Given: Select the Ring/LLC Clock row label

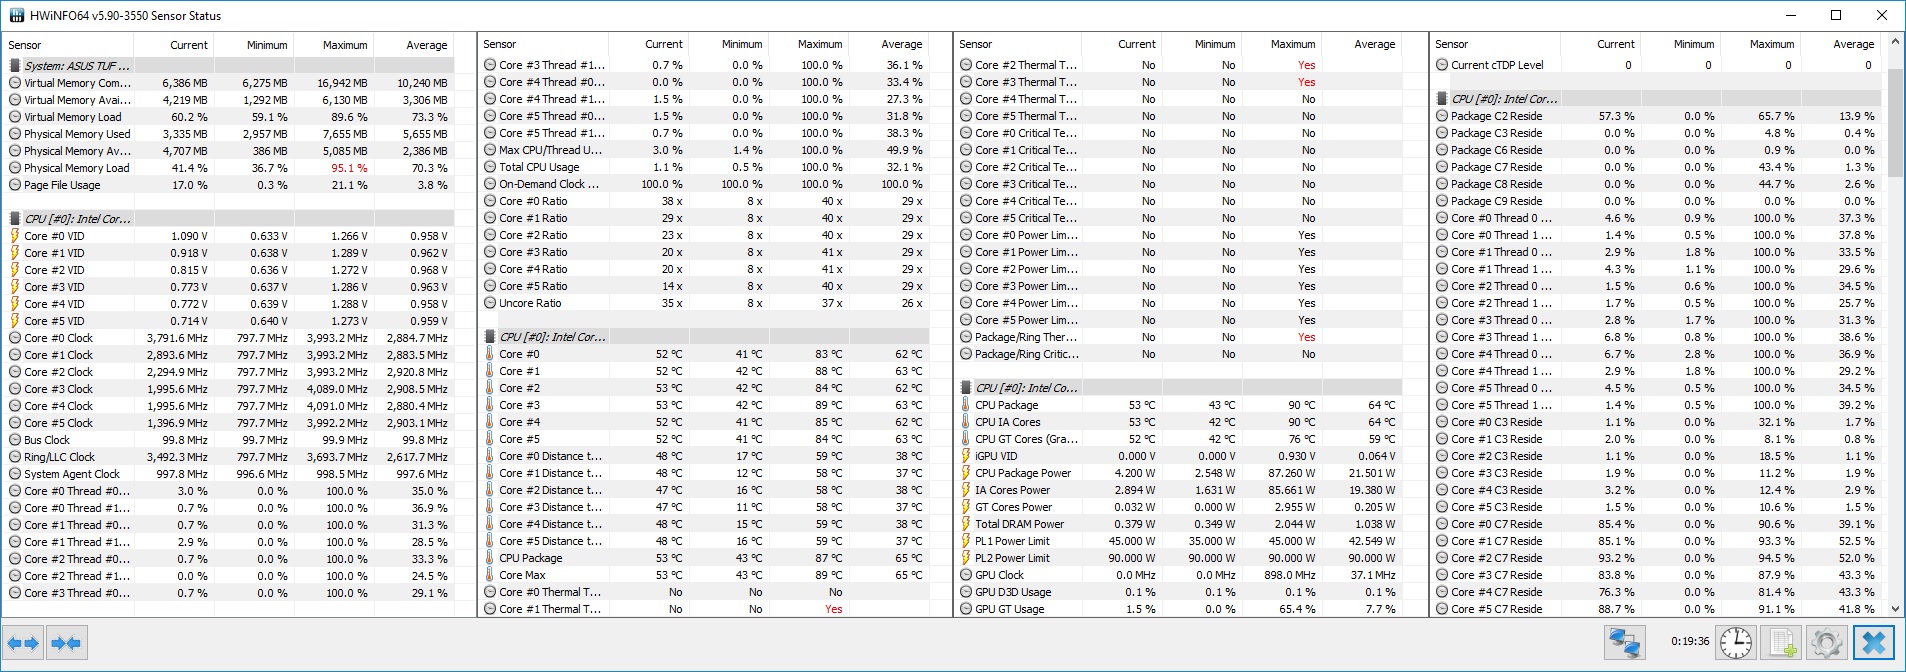Looking at the screenshot, I should (59, 457).
